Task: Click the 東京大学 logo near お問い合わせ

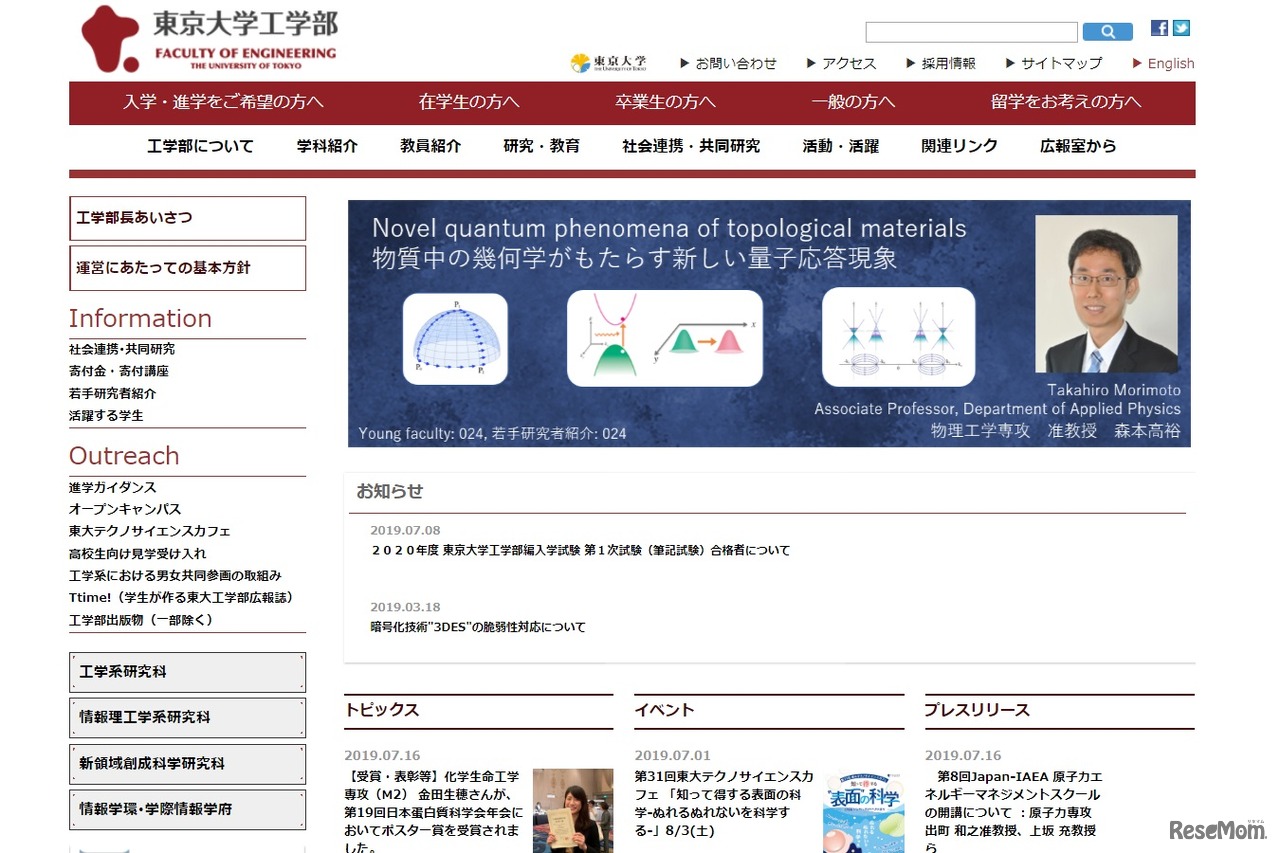Action: coord(608,62)
